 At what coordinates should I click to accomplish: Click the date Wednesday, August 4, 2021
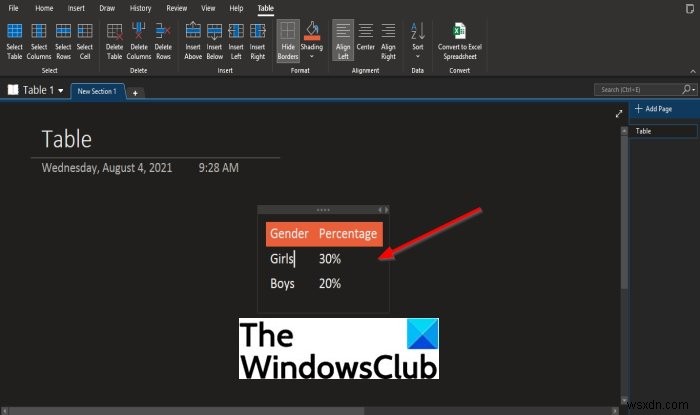click(107, 168)
